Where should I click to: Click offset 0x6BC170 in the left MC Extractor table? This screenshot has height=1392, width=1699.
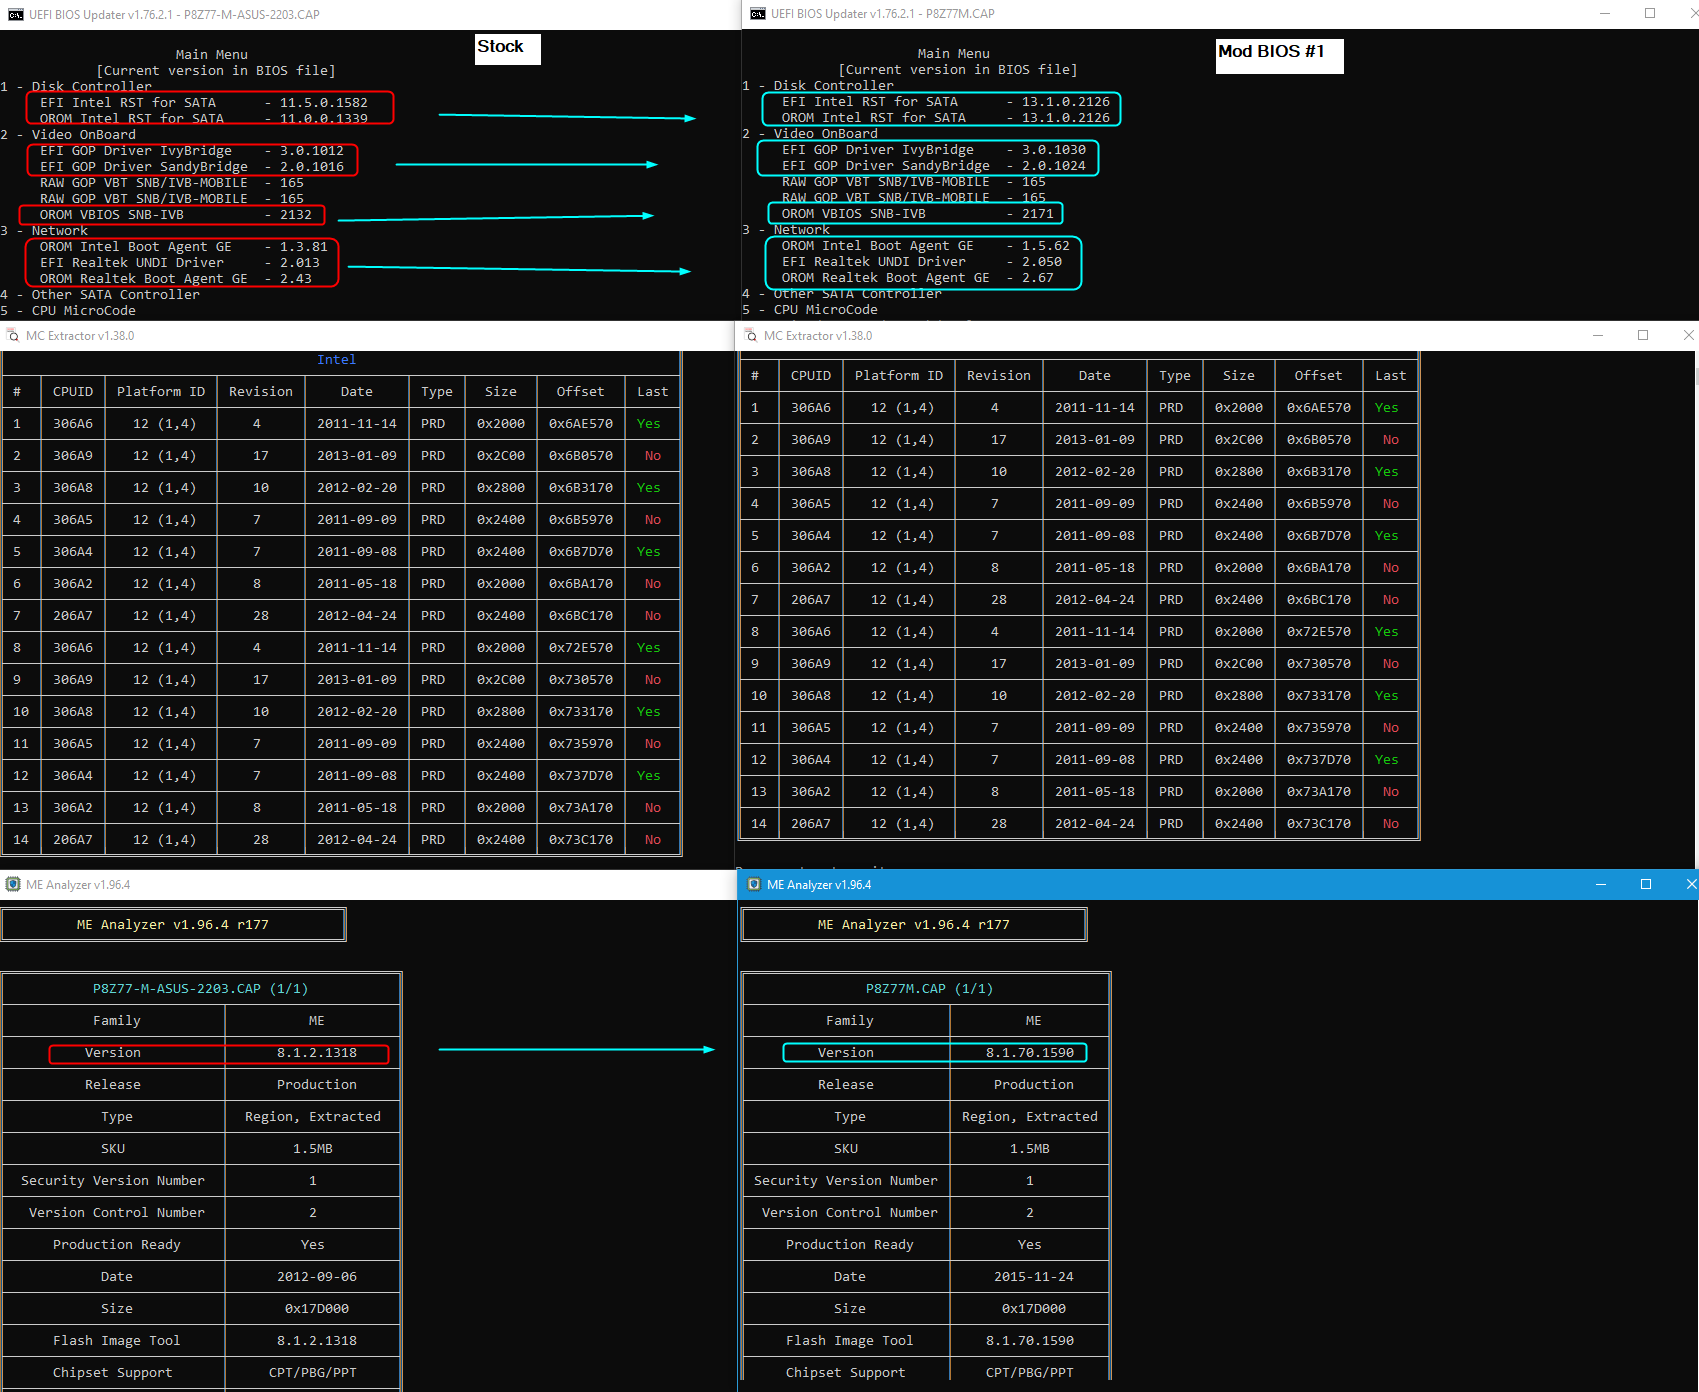(581, 616)
